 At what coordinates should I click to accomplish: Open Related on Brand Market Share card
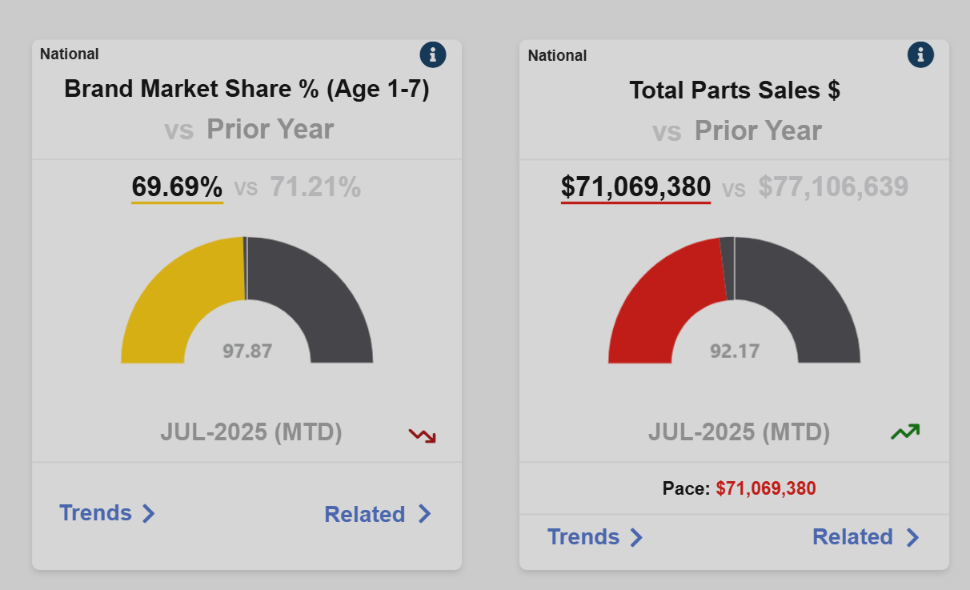coord(365,514)
